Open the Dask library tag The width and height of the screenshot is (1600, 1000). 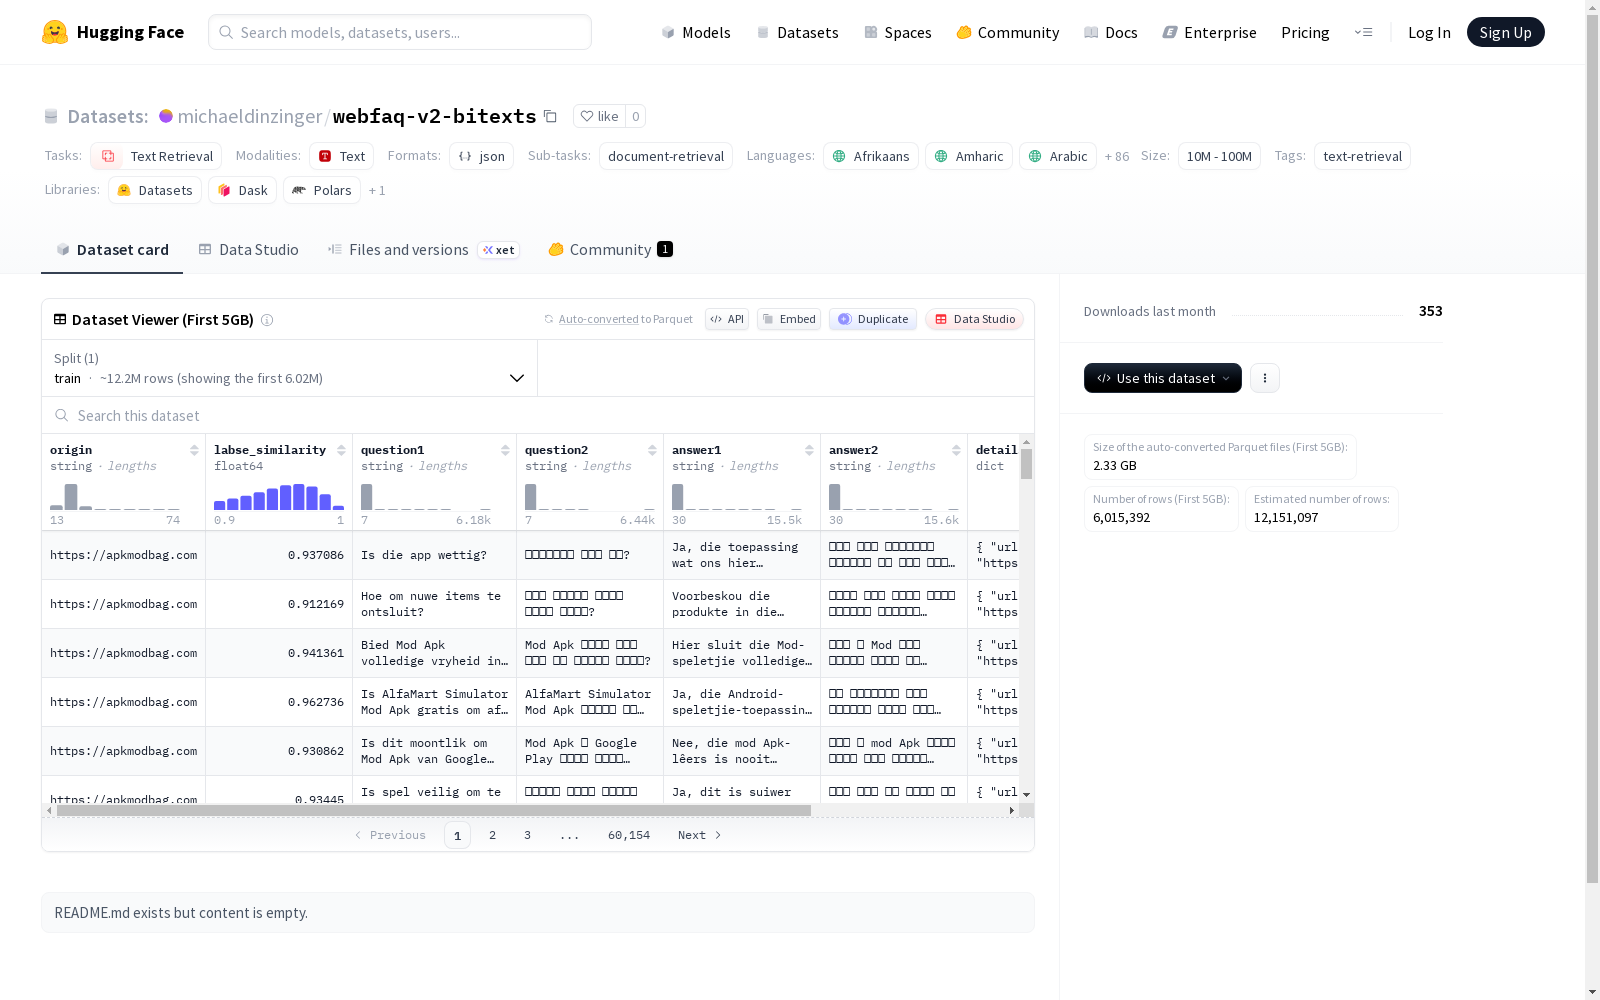coord(242,190)
